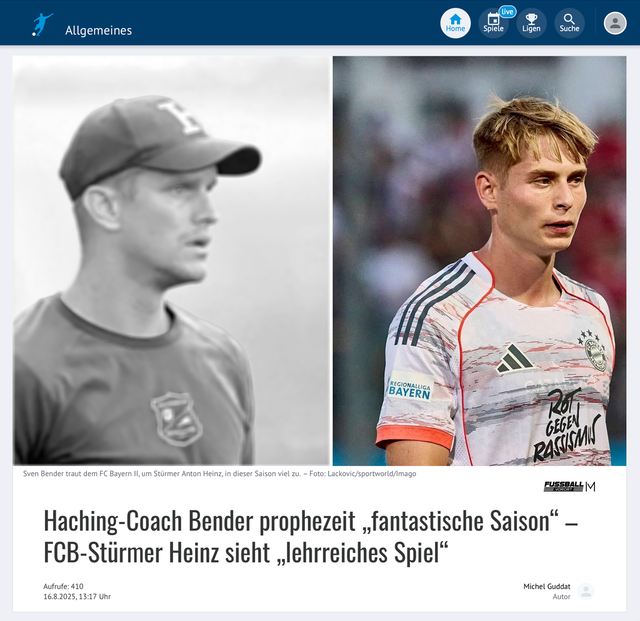Click the Merkur M logo

pyautogui.click(x=590, y=486)
